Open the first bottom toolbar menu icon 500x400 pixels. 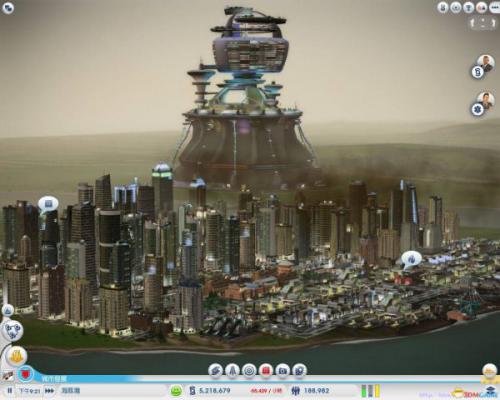click(216, 370)
